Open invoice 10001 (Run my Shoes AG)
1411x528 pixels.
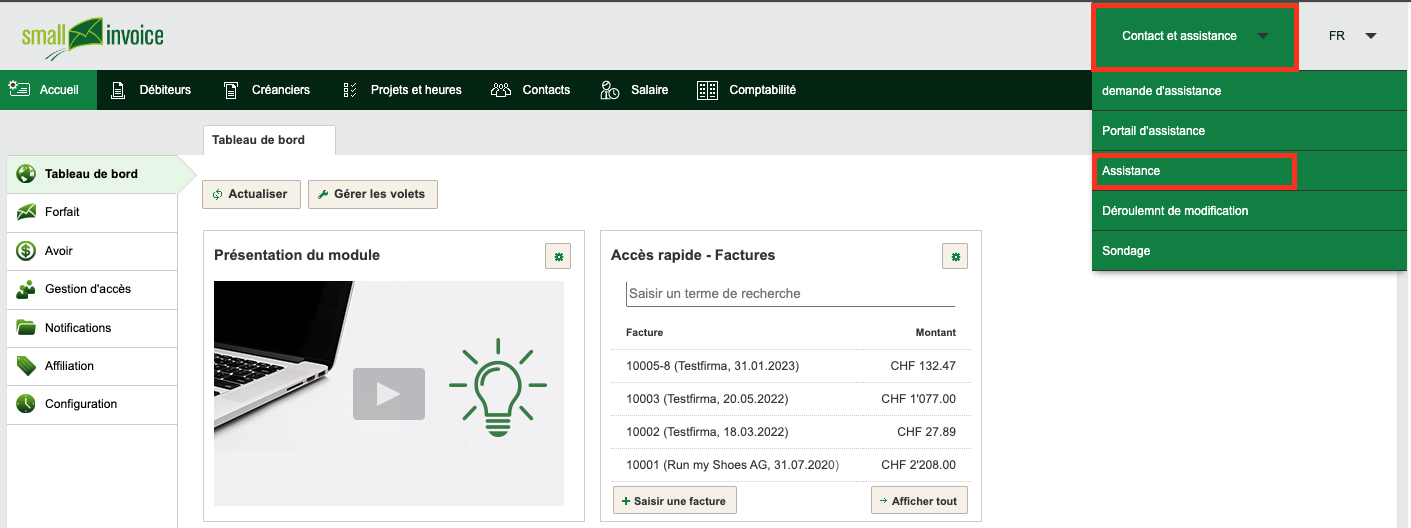click(732, 465)
